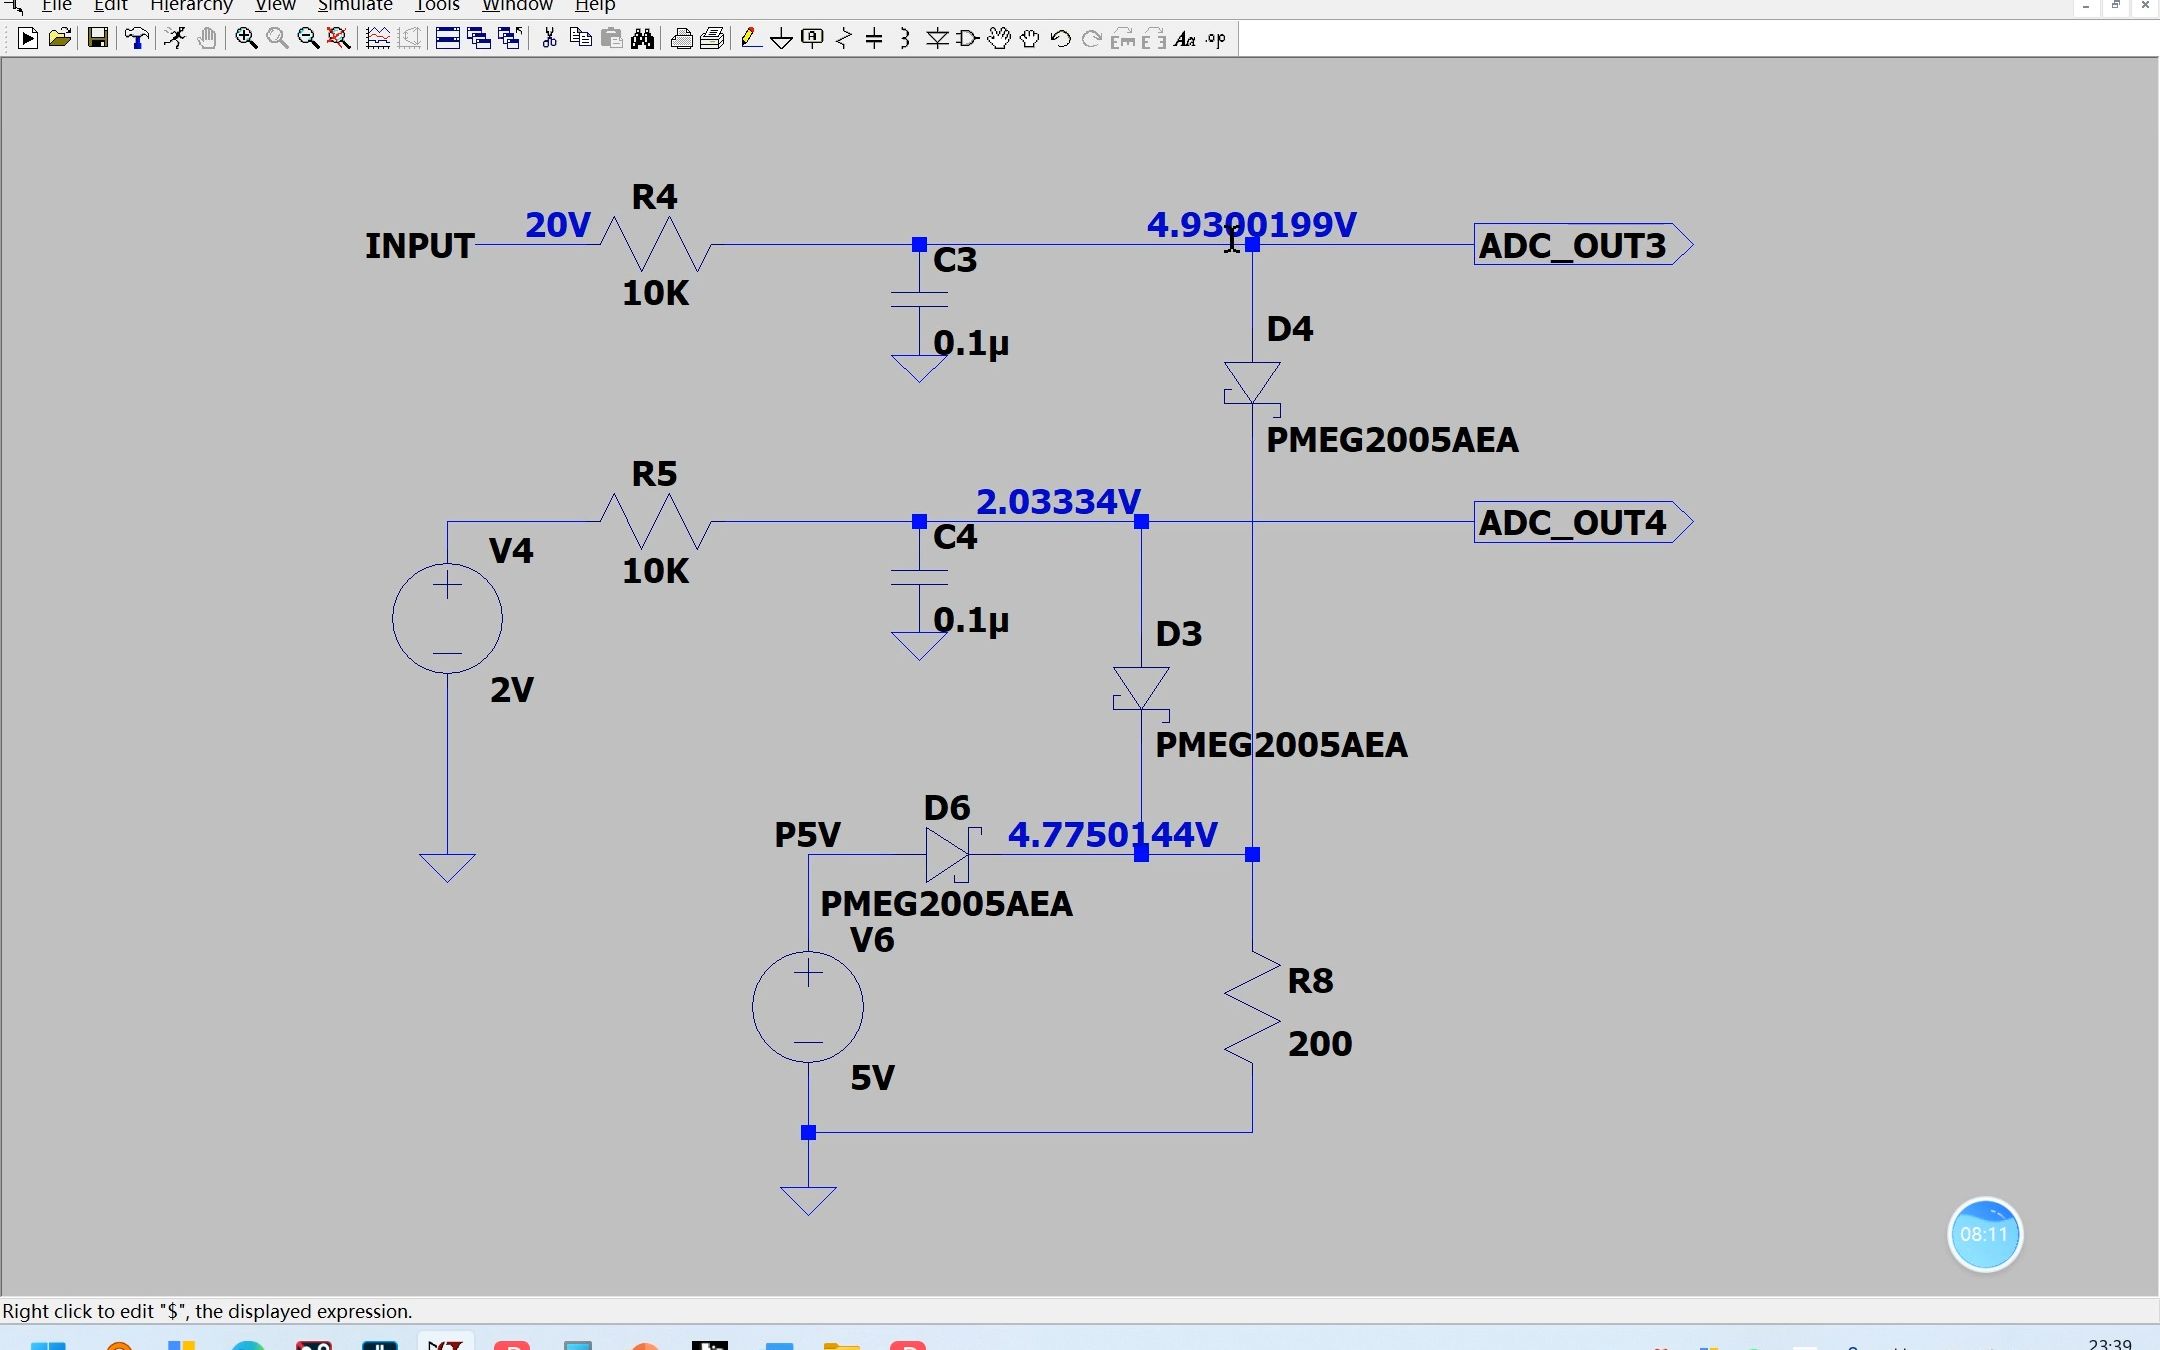Select the Label Net tool
The width and height of the screenshot is (2160, 1350).
(x=812, y=39)
